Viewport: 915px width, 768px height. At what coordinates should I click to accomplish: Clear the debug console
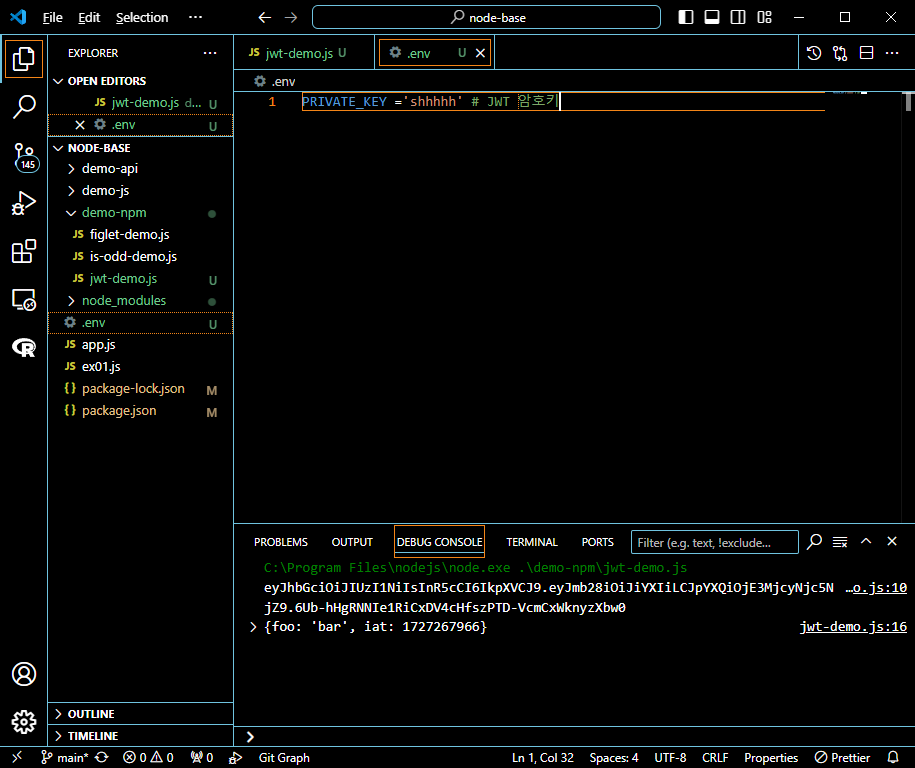pos(840,542)
